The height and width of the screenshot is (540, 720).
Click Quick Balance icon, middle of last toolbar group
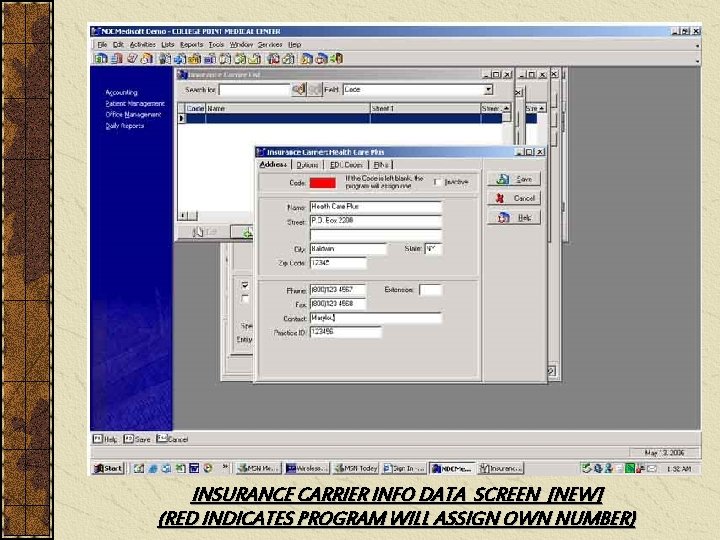coord(322,59)
